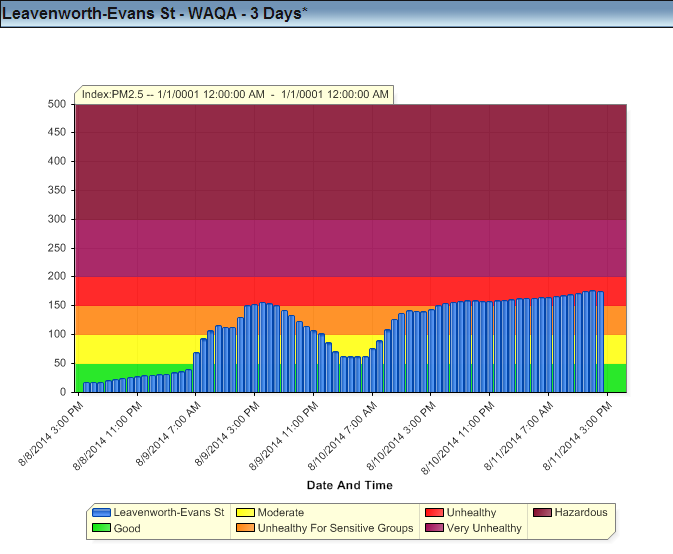673x554 pixels.
Task: Click the 'Leavenworth-Evans St' legend label
Action: (x=169, y=512)
